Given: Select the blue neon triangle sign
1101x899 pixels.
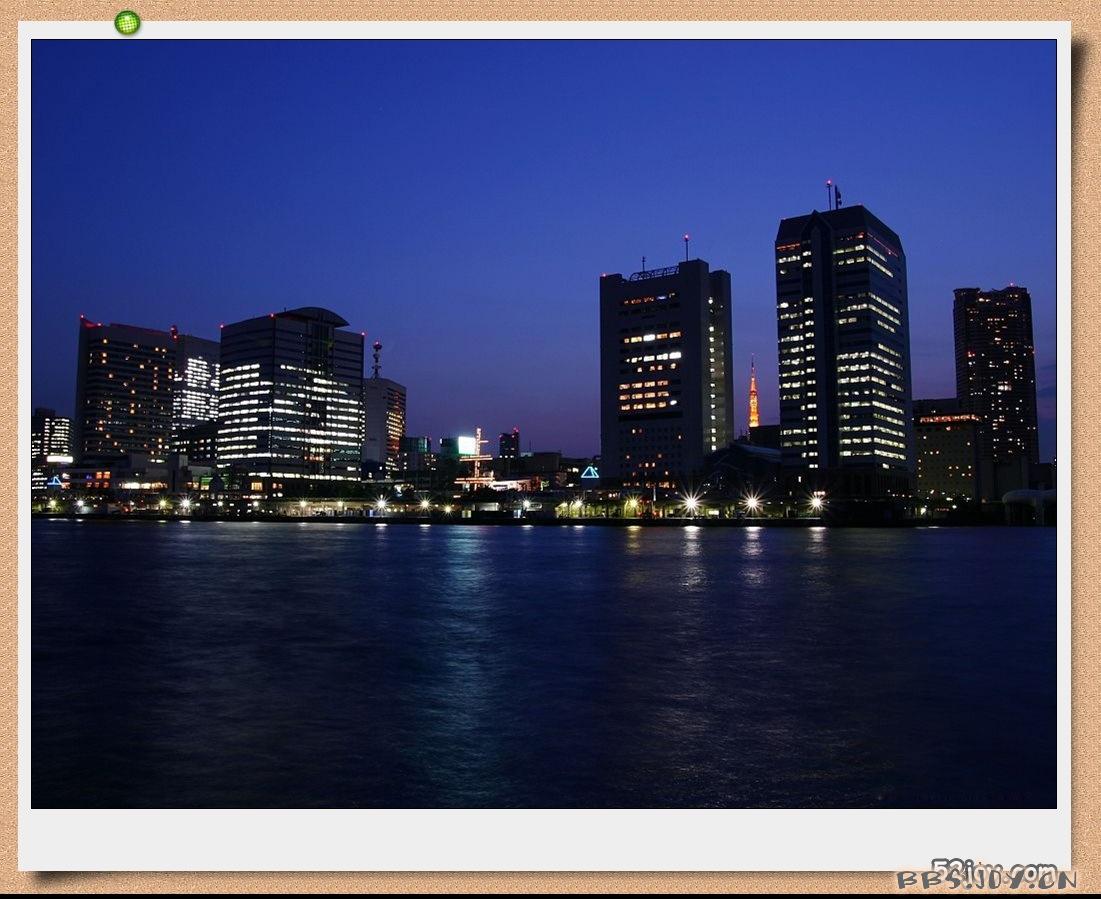Looking at the screenshot, I should point(590,472).
